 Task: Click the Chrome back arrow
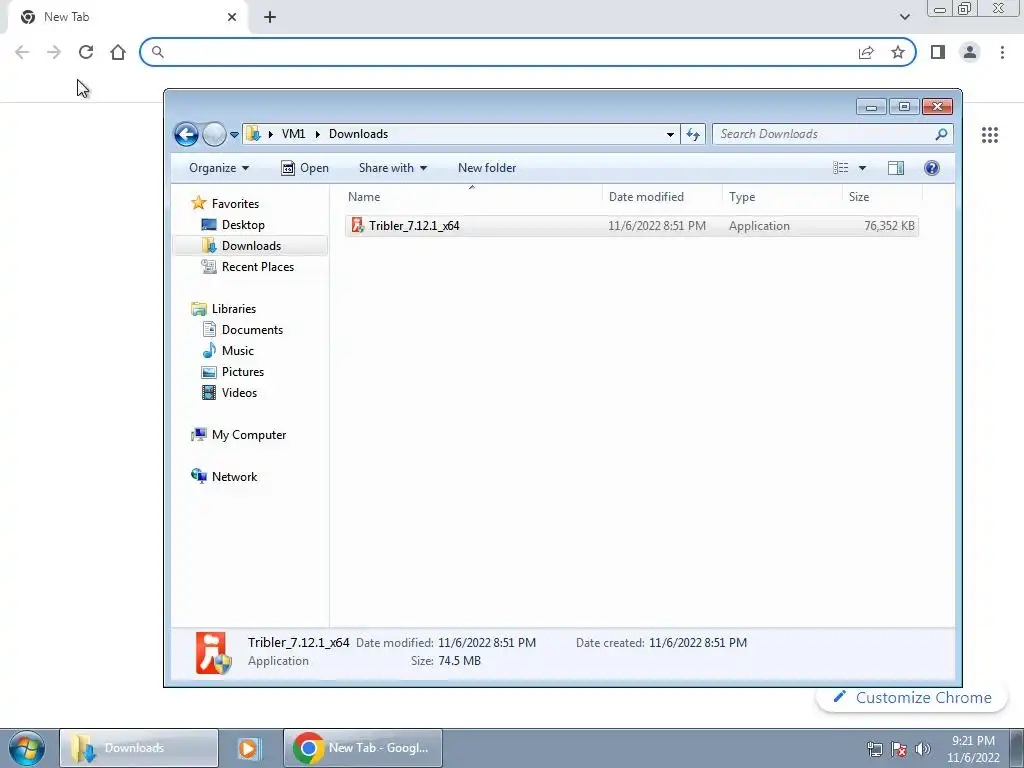(x=22, y=52)
